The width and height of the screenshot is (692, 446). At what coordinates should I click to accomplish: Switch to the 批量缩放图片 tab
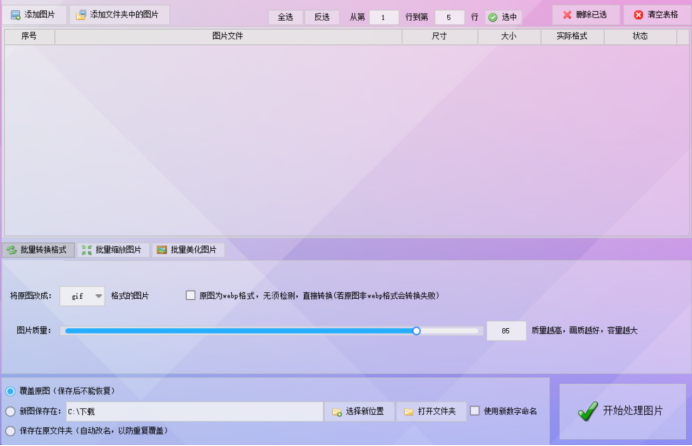click(x=113, y=250)
